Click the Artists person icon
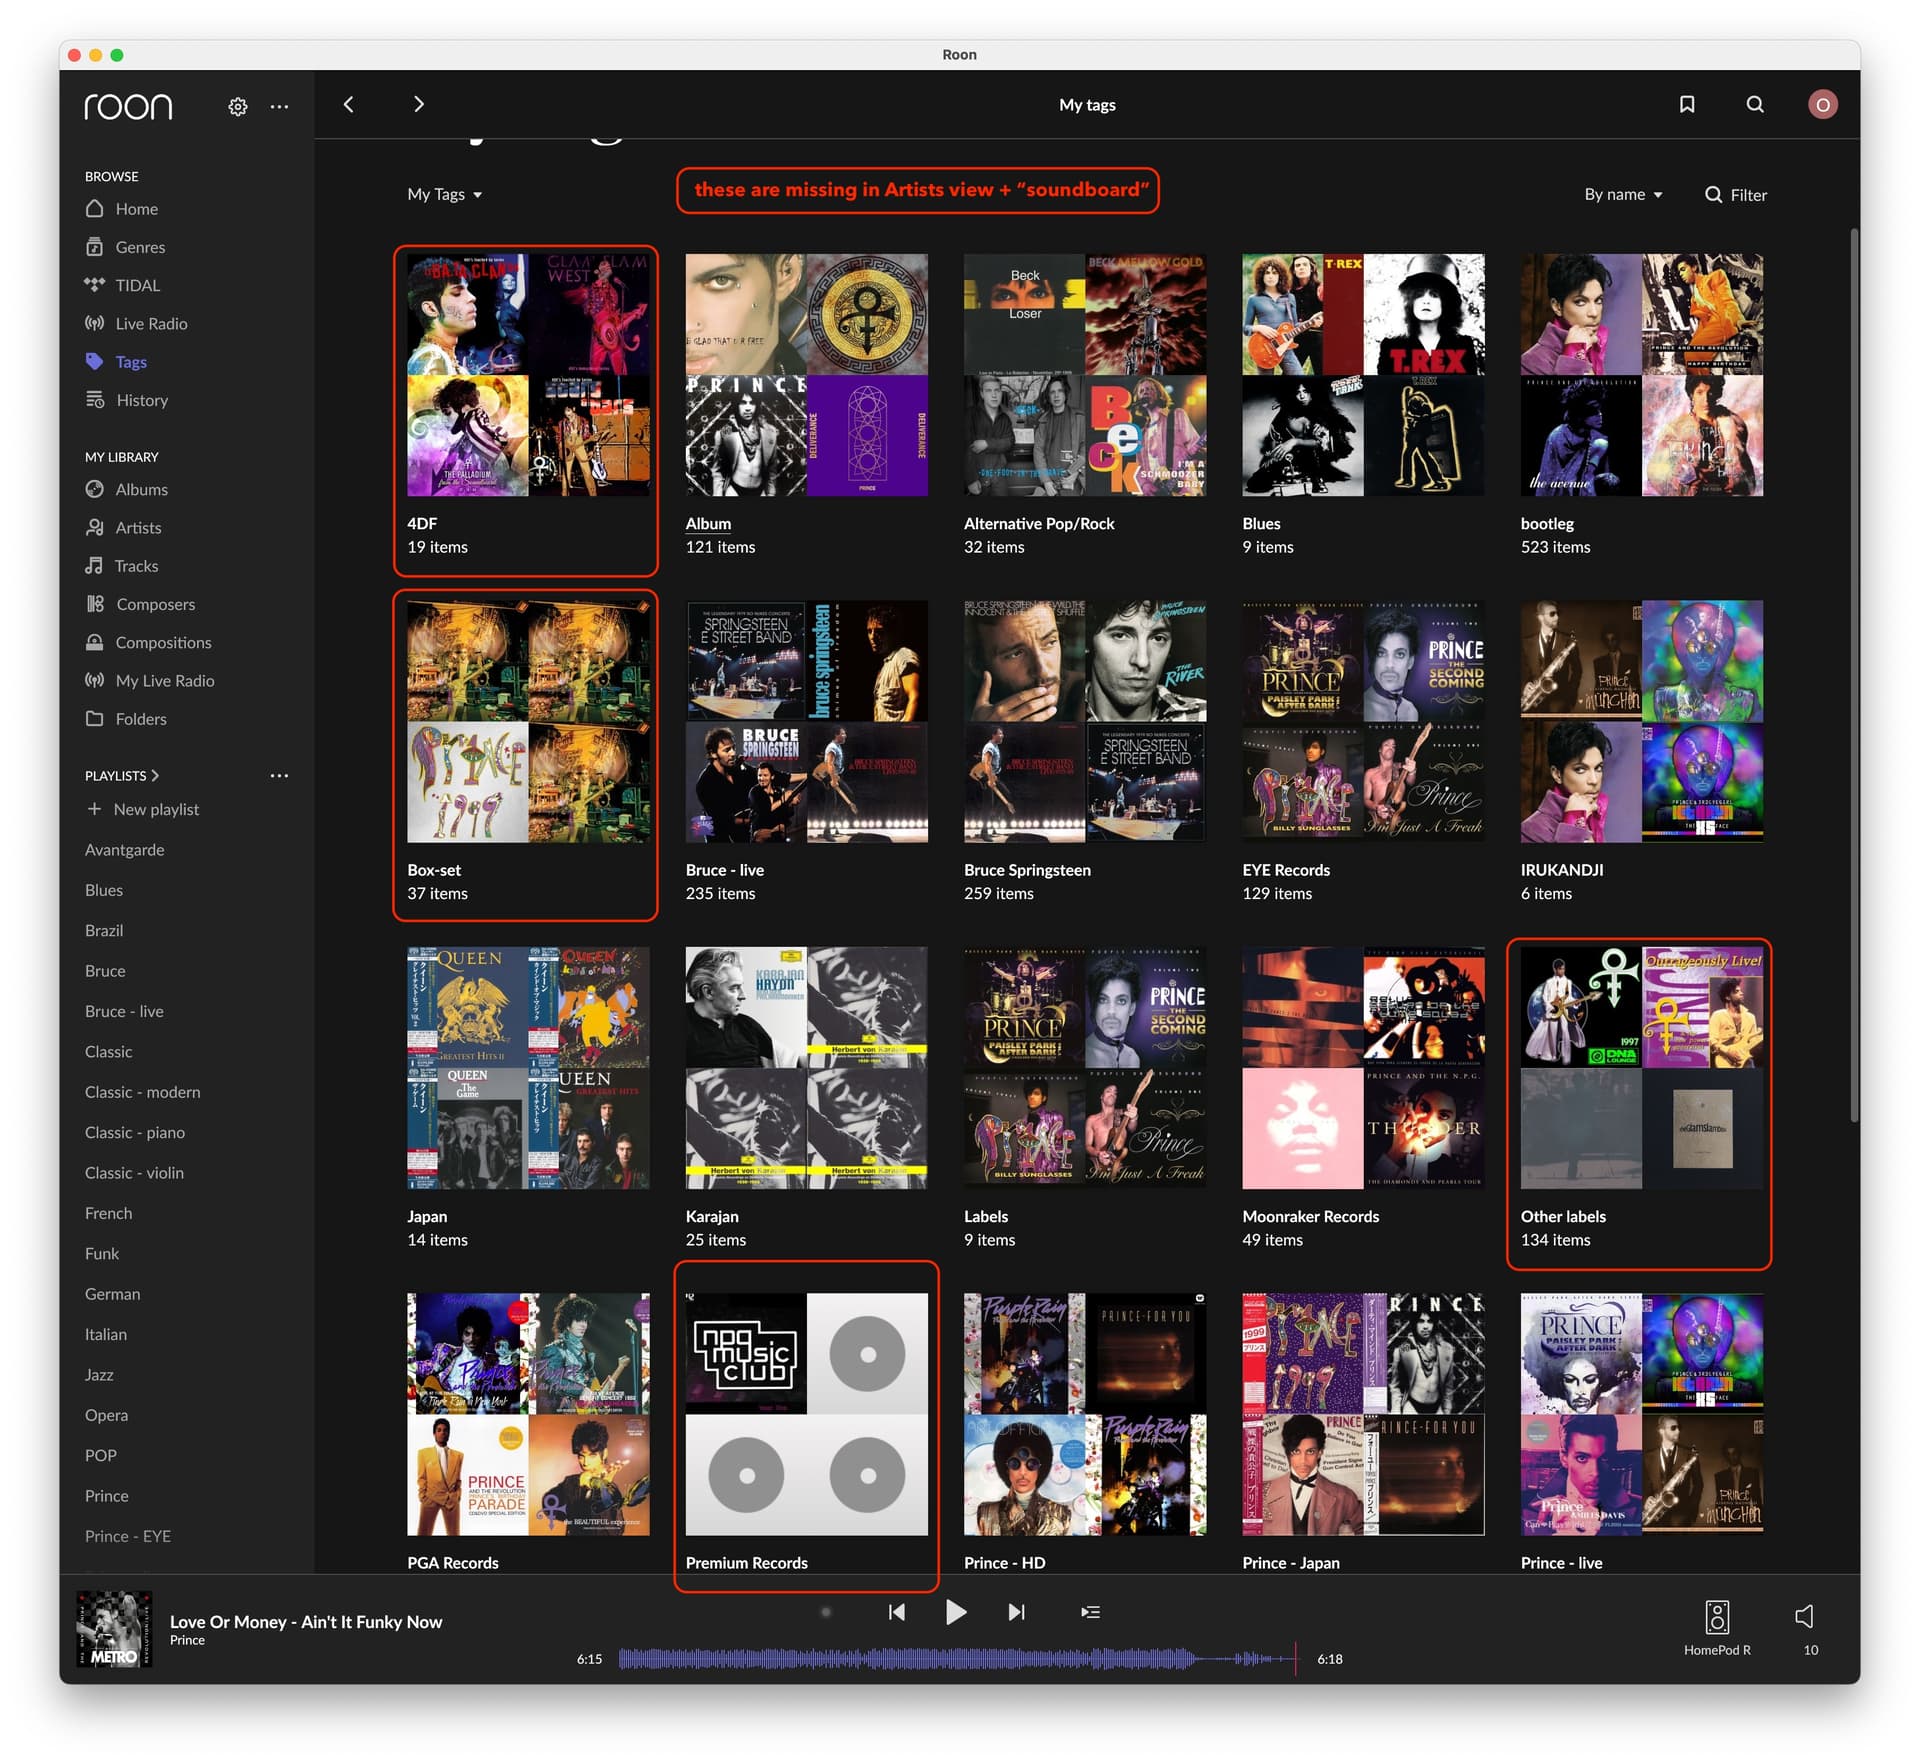Image resolution: width=1920 pixels, height=1763 pixels. point(95,527)
